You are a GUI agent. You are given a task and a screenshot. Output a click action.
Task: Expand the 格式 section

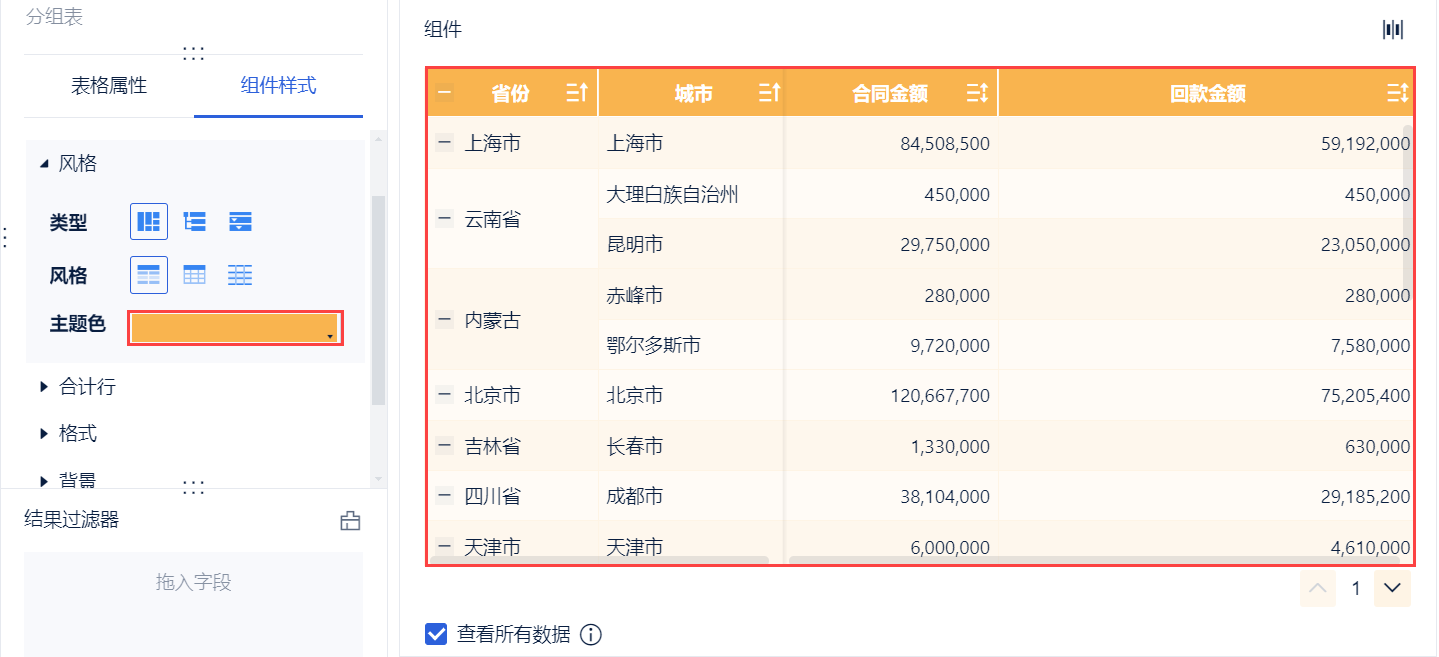click(44, 434)
